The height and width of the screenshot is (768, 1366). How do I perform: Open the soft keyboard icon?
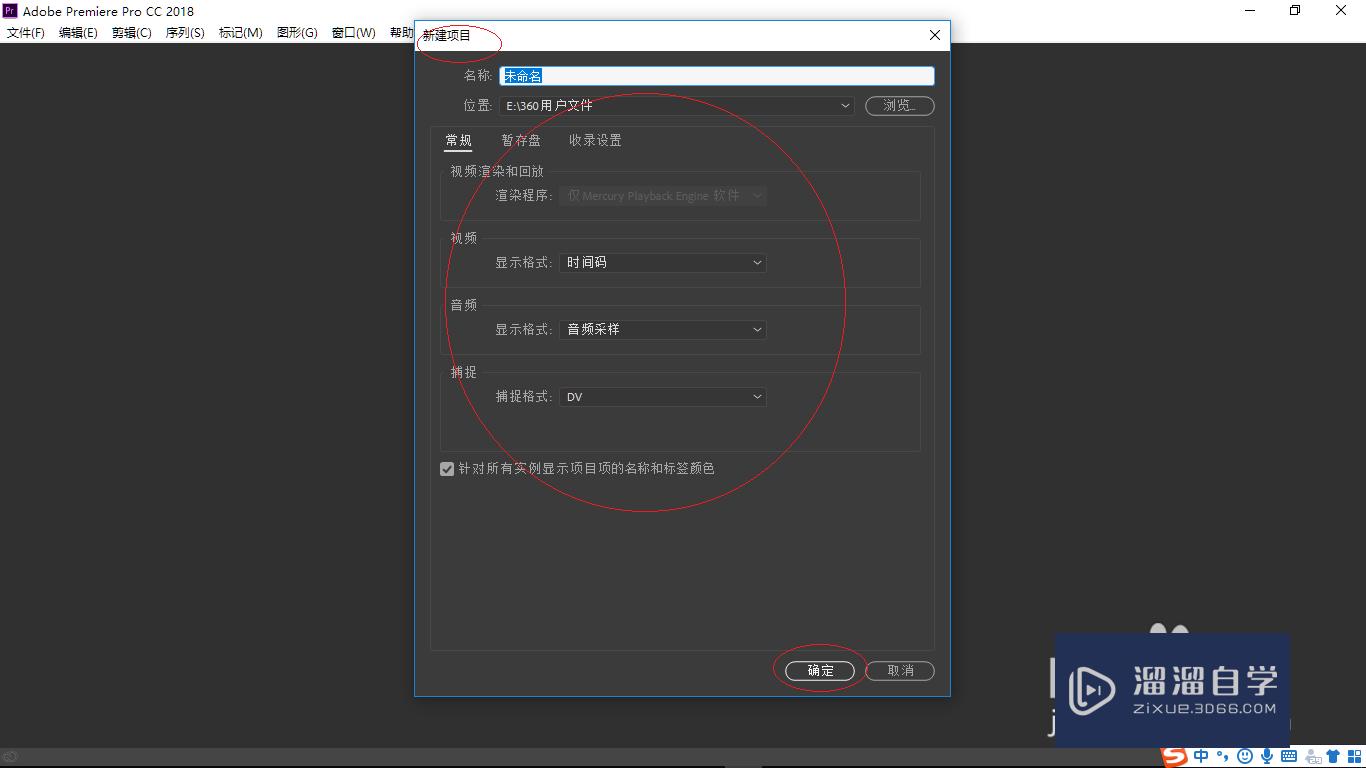pos(1289,757)
